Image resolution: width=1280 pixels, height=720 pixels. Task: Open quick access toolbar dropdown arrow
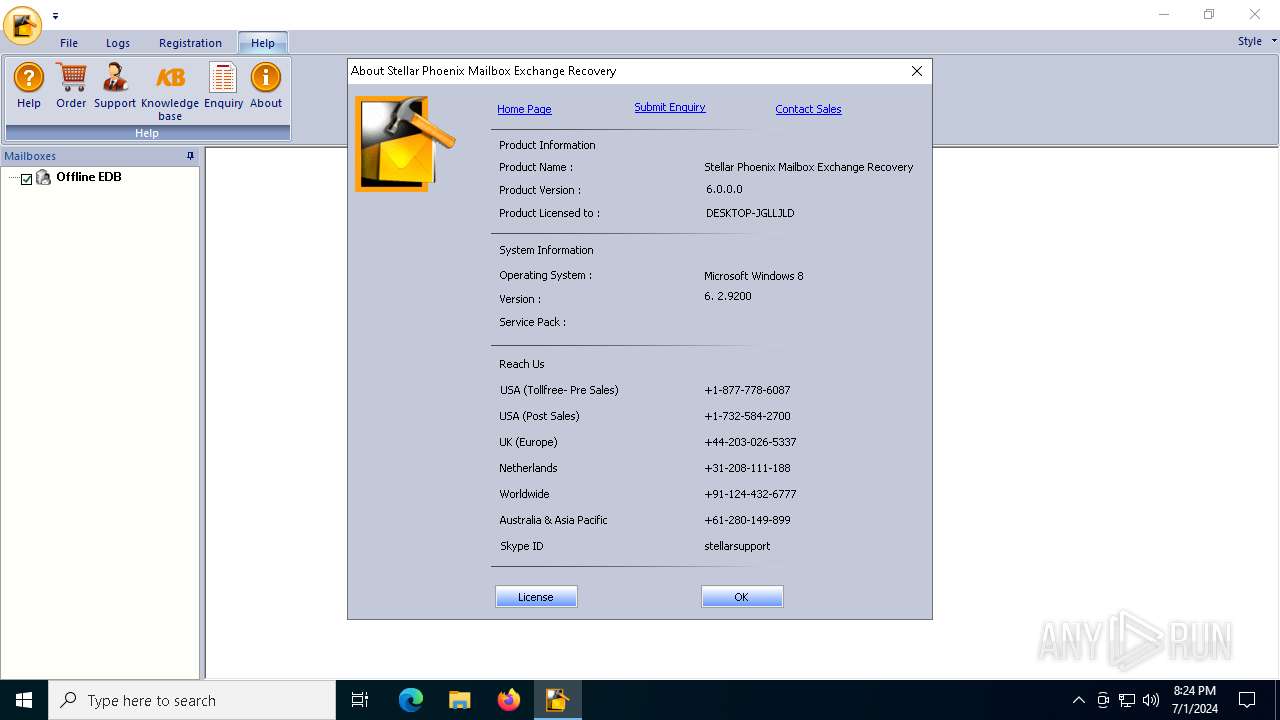55,16
